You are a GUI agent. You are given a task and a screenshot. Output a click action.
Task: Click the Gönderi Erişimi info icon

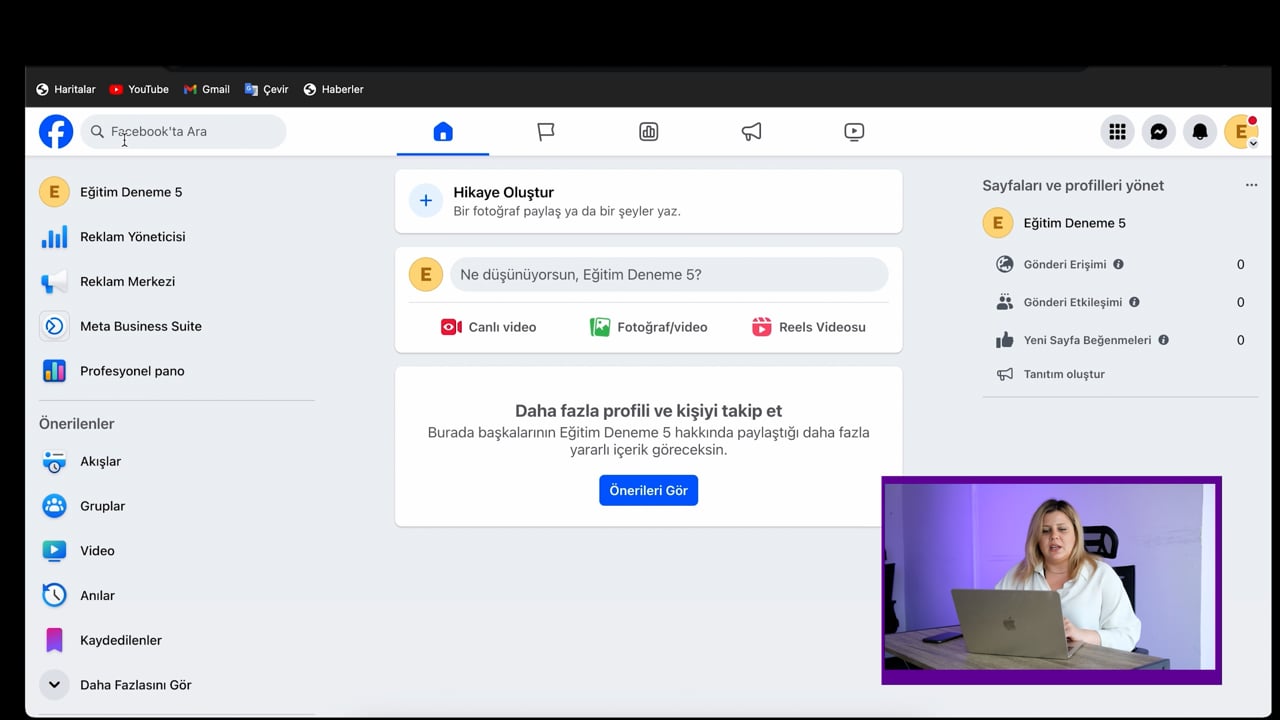[1118, 264]
